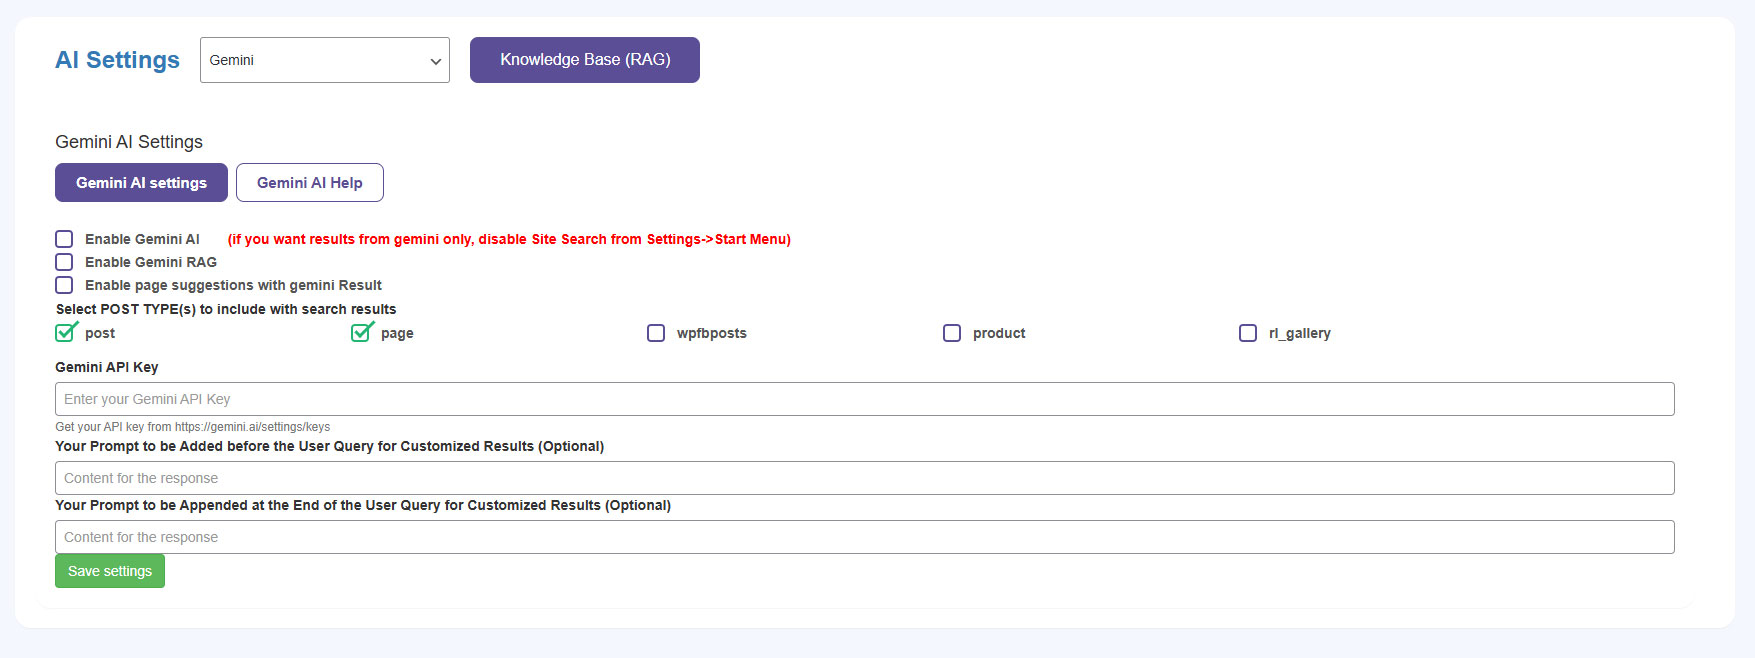Click the prompt-before-user-query text field

(x=864, y=478)
